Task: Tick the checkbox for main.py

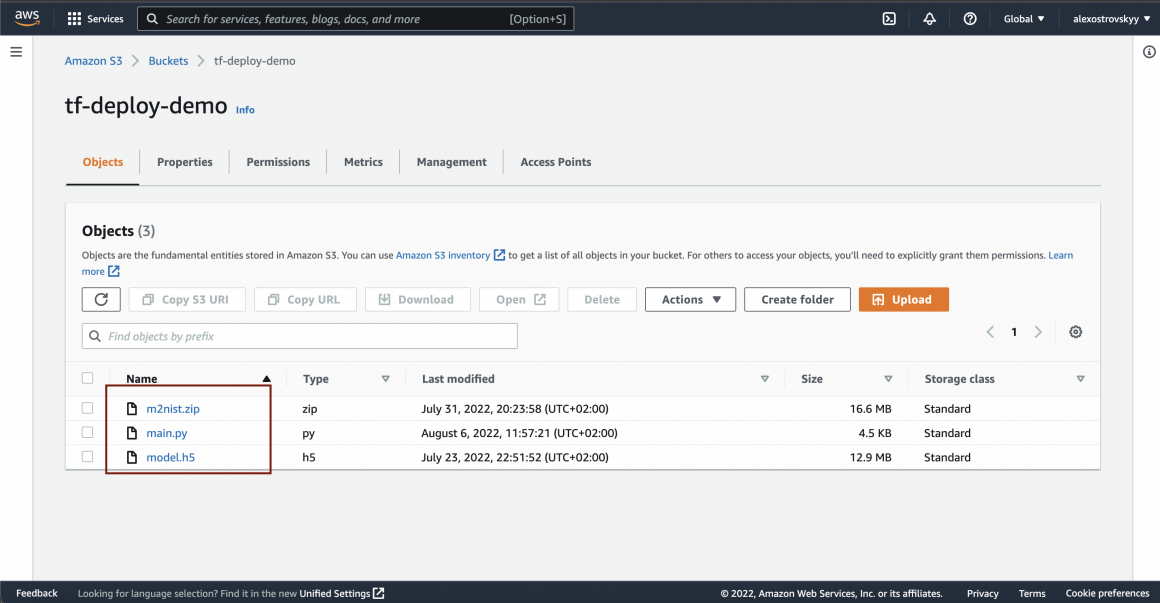Action: tap(88, 432)
